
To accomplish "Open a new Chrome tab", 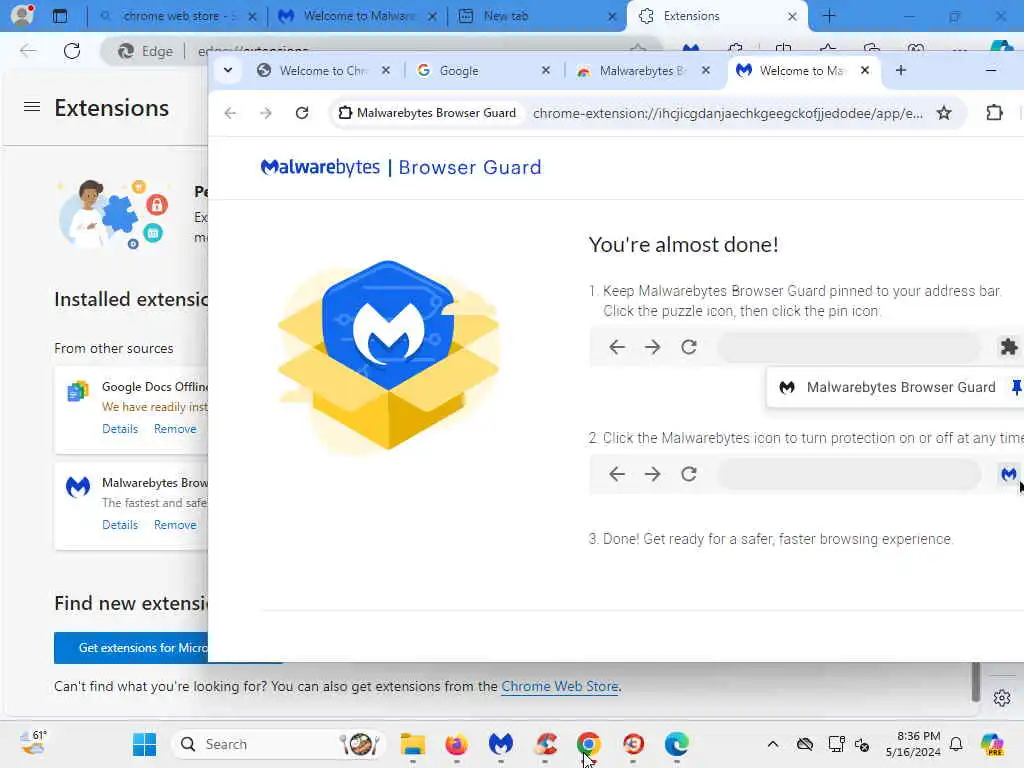I will [x=901, y=70].
